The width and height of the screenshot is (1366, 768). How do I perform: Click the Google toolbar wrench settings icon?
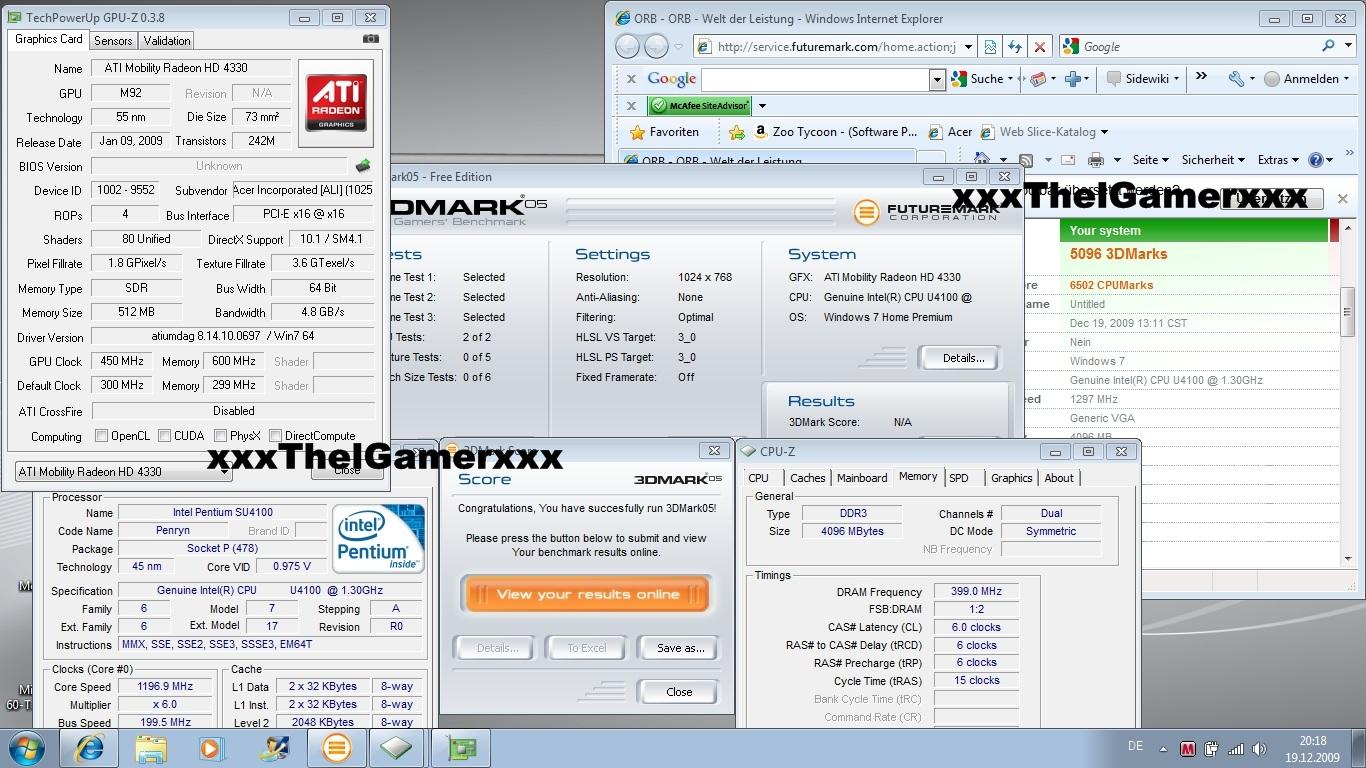coord(1236,79)
